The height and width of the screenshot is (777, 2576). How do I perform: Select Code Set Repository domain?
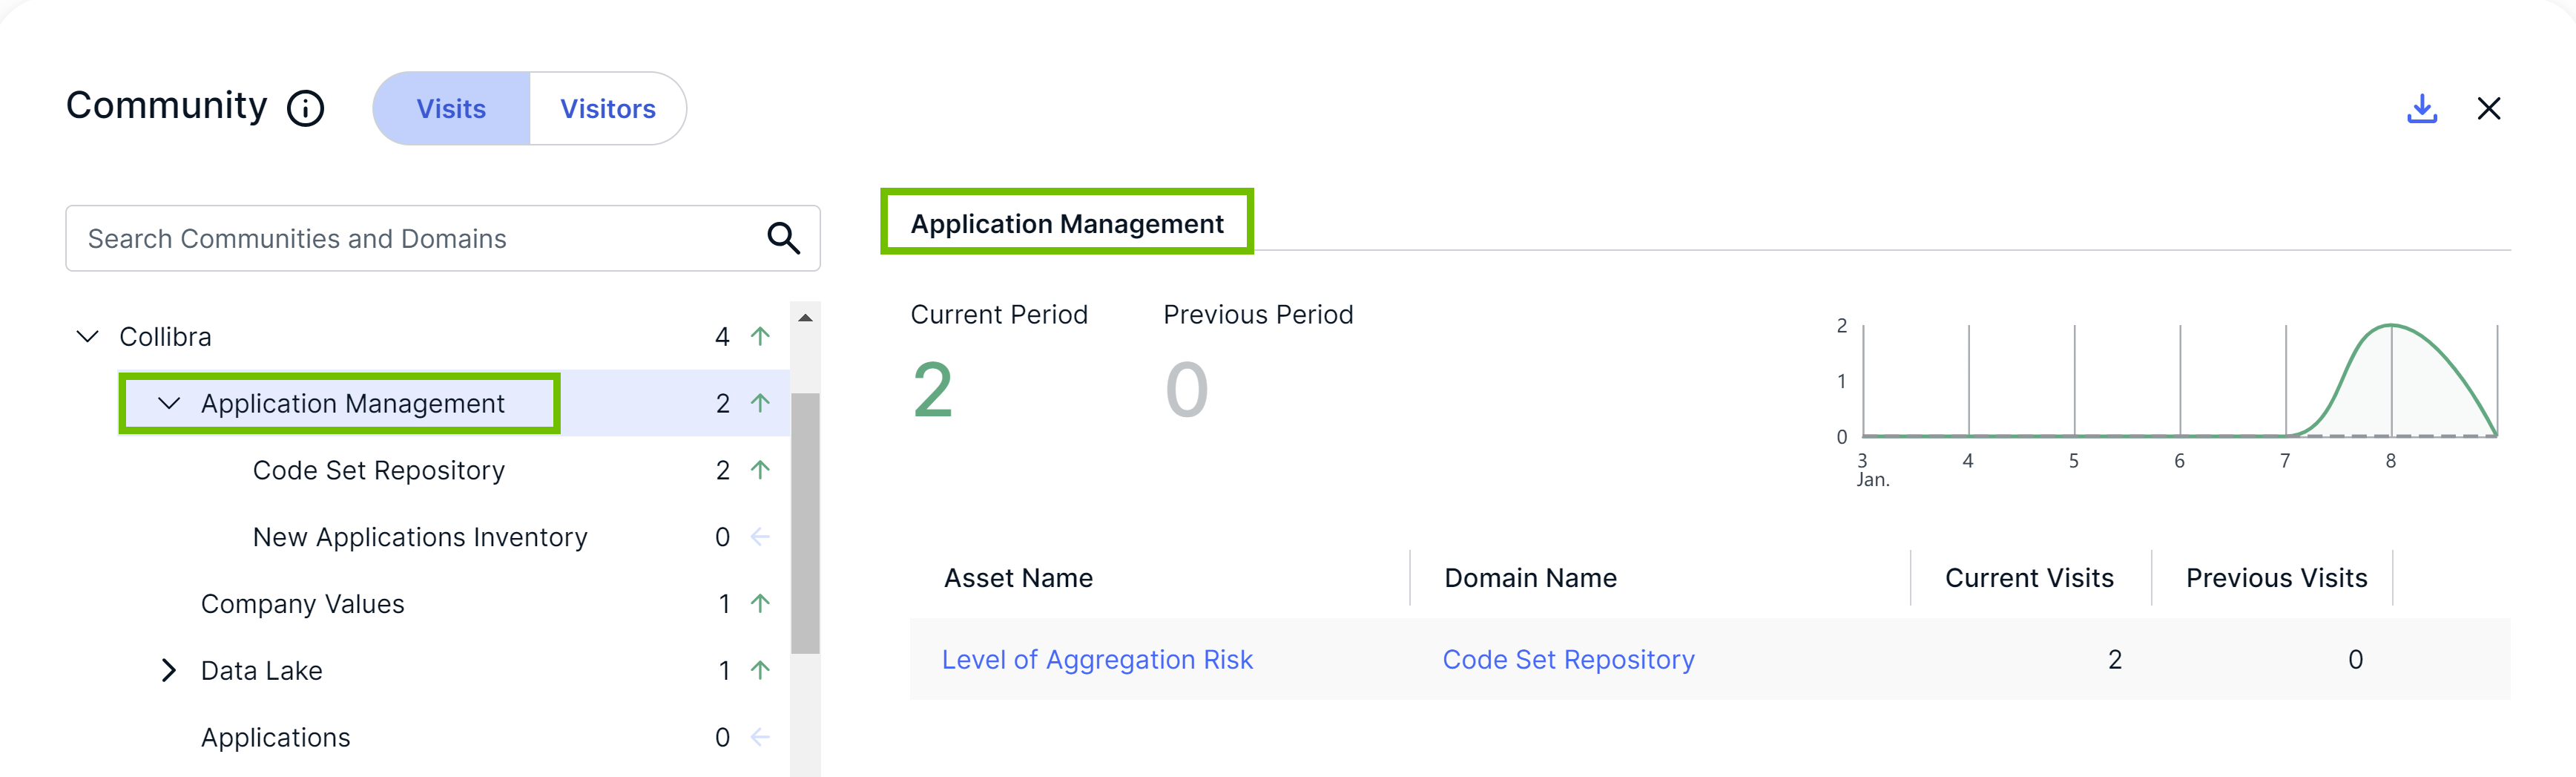[x=378, y=470]
